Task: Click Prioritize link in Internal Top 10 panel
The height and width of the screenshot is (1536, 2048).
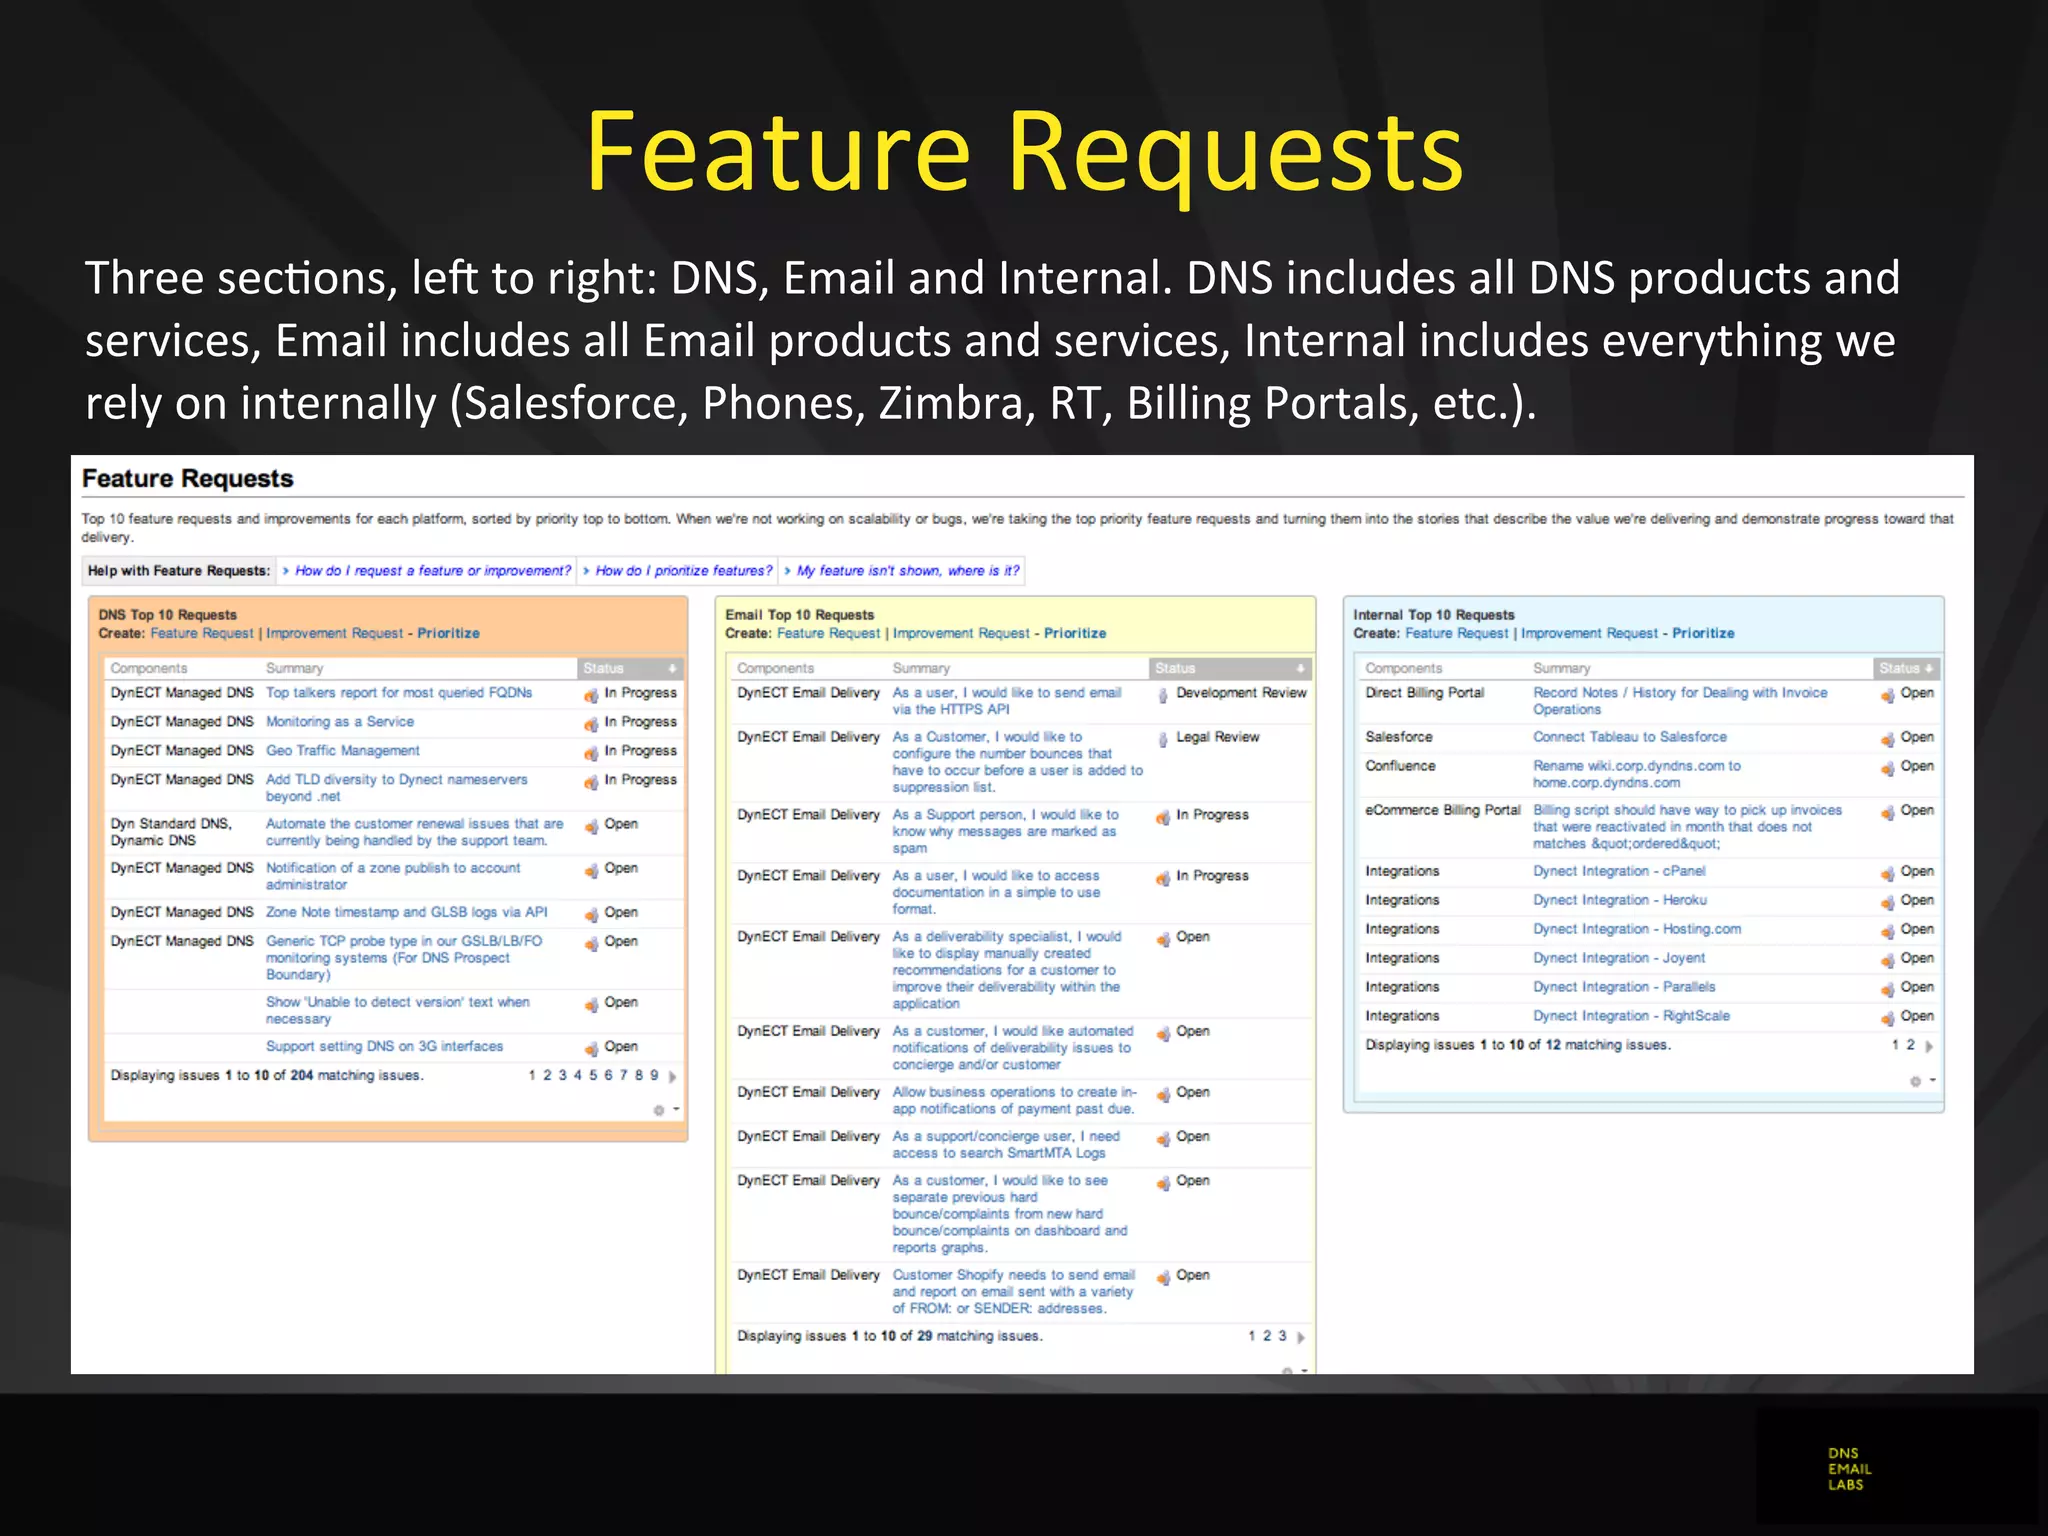Action: pyautogui.click(x=1703, y=634)
